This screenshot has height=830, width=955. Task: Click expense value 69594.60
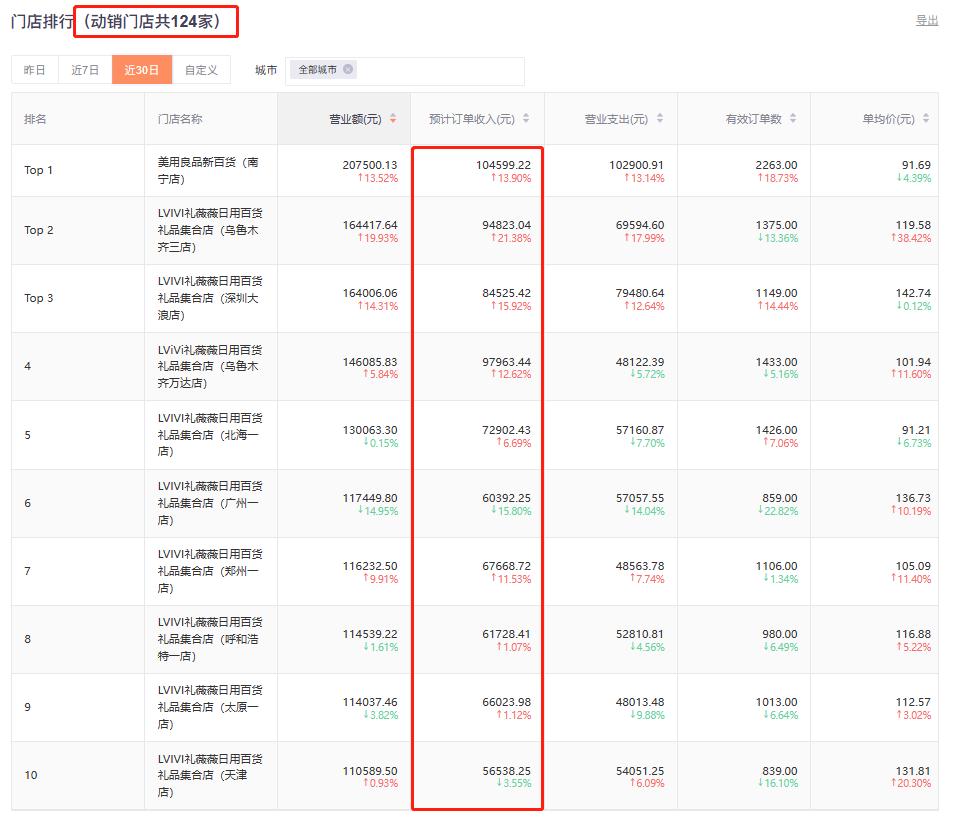[640, 225]
